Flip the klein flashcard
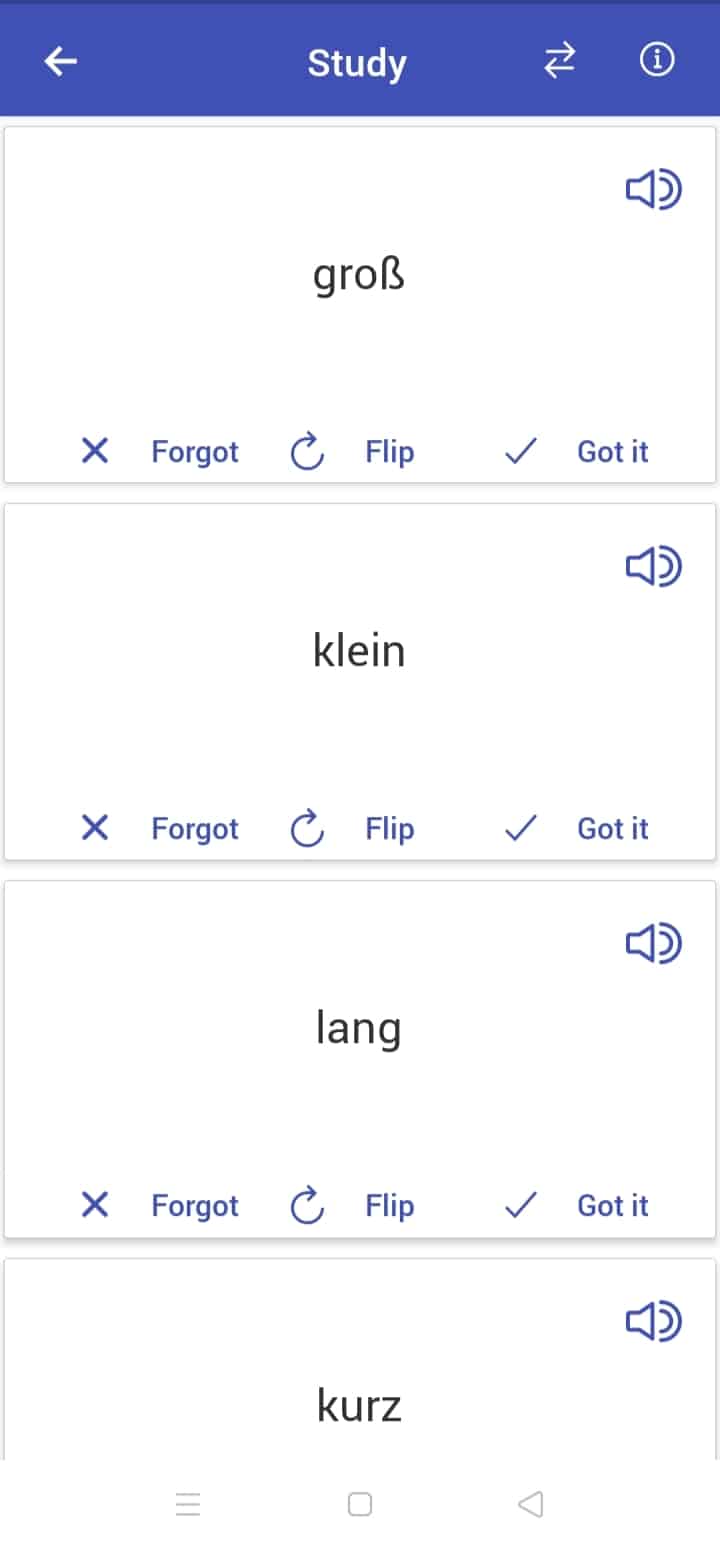 389,827
